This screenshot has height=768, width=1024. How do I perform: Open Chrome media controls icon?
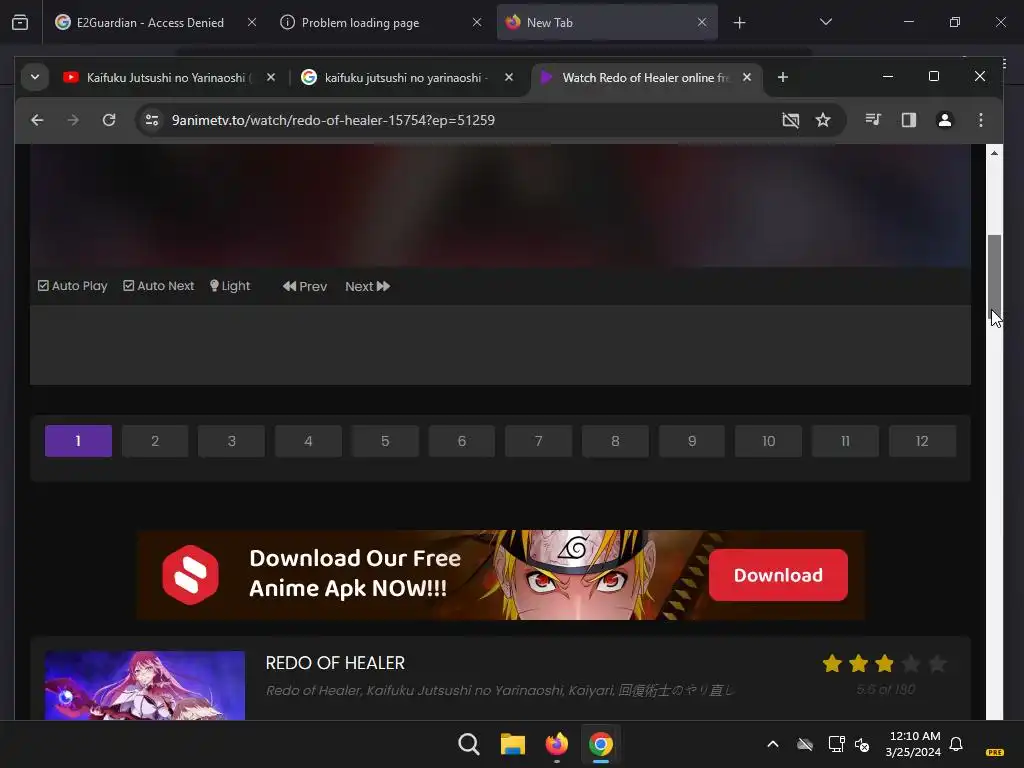873,120
